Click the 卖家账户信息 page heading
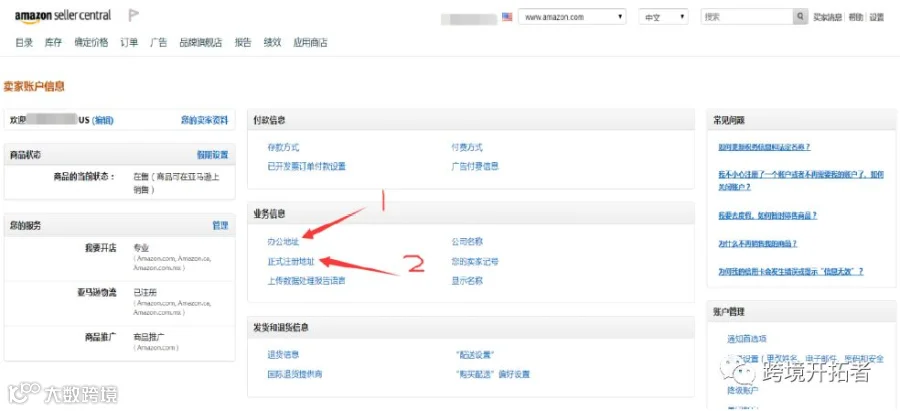 (34, 87)
